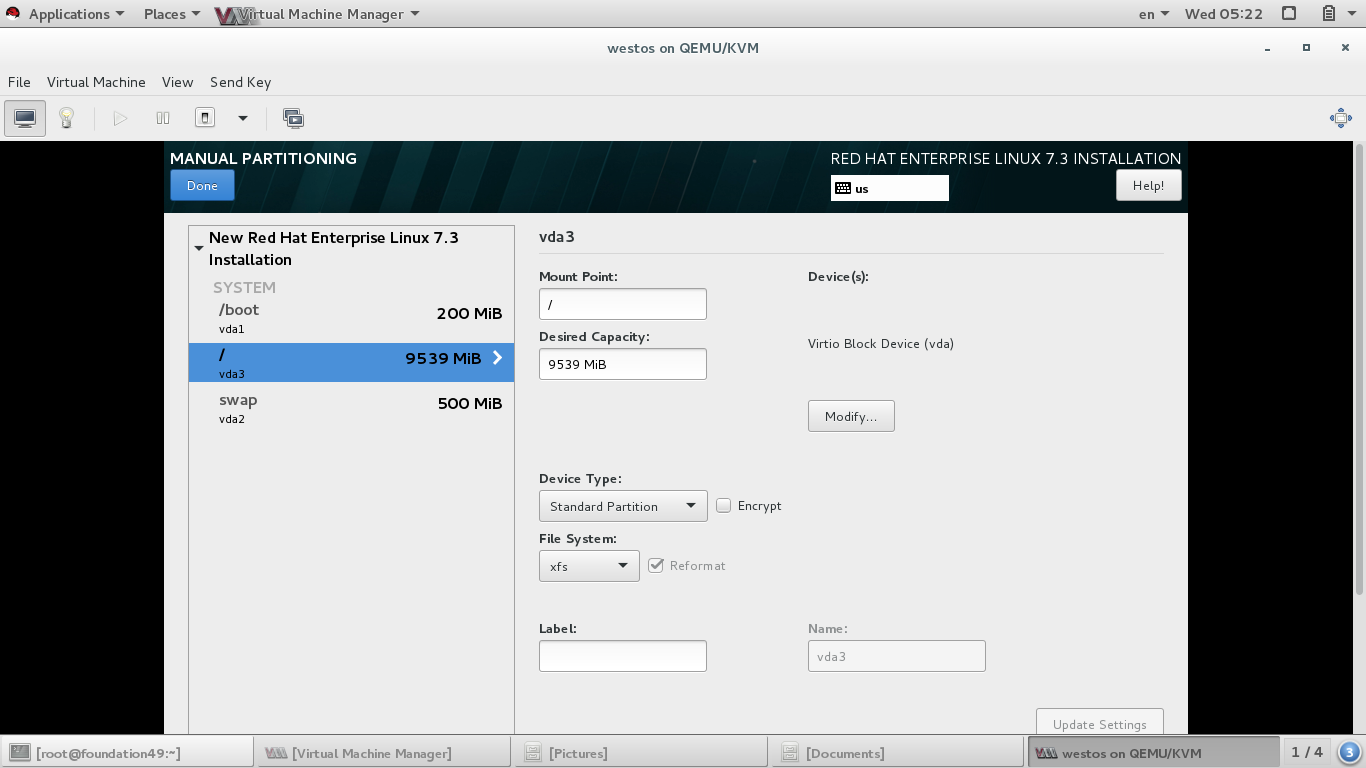Open accessibility/window icon in top panel

pos(1289,14)
